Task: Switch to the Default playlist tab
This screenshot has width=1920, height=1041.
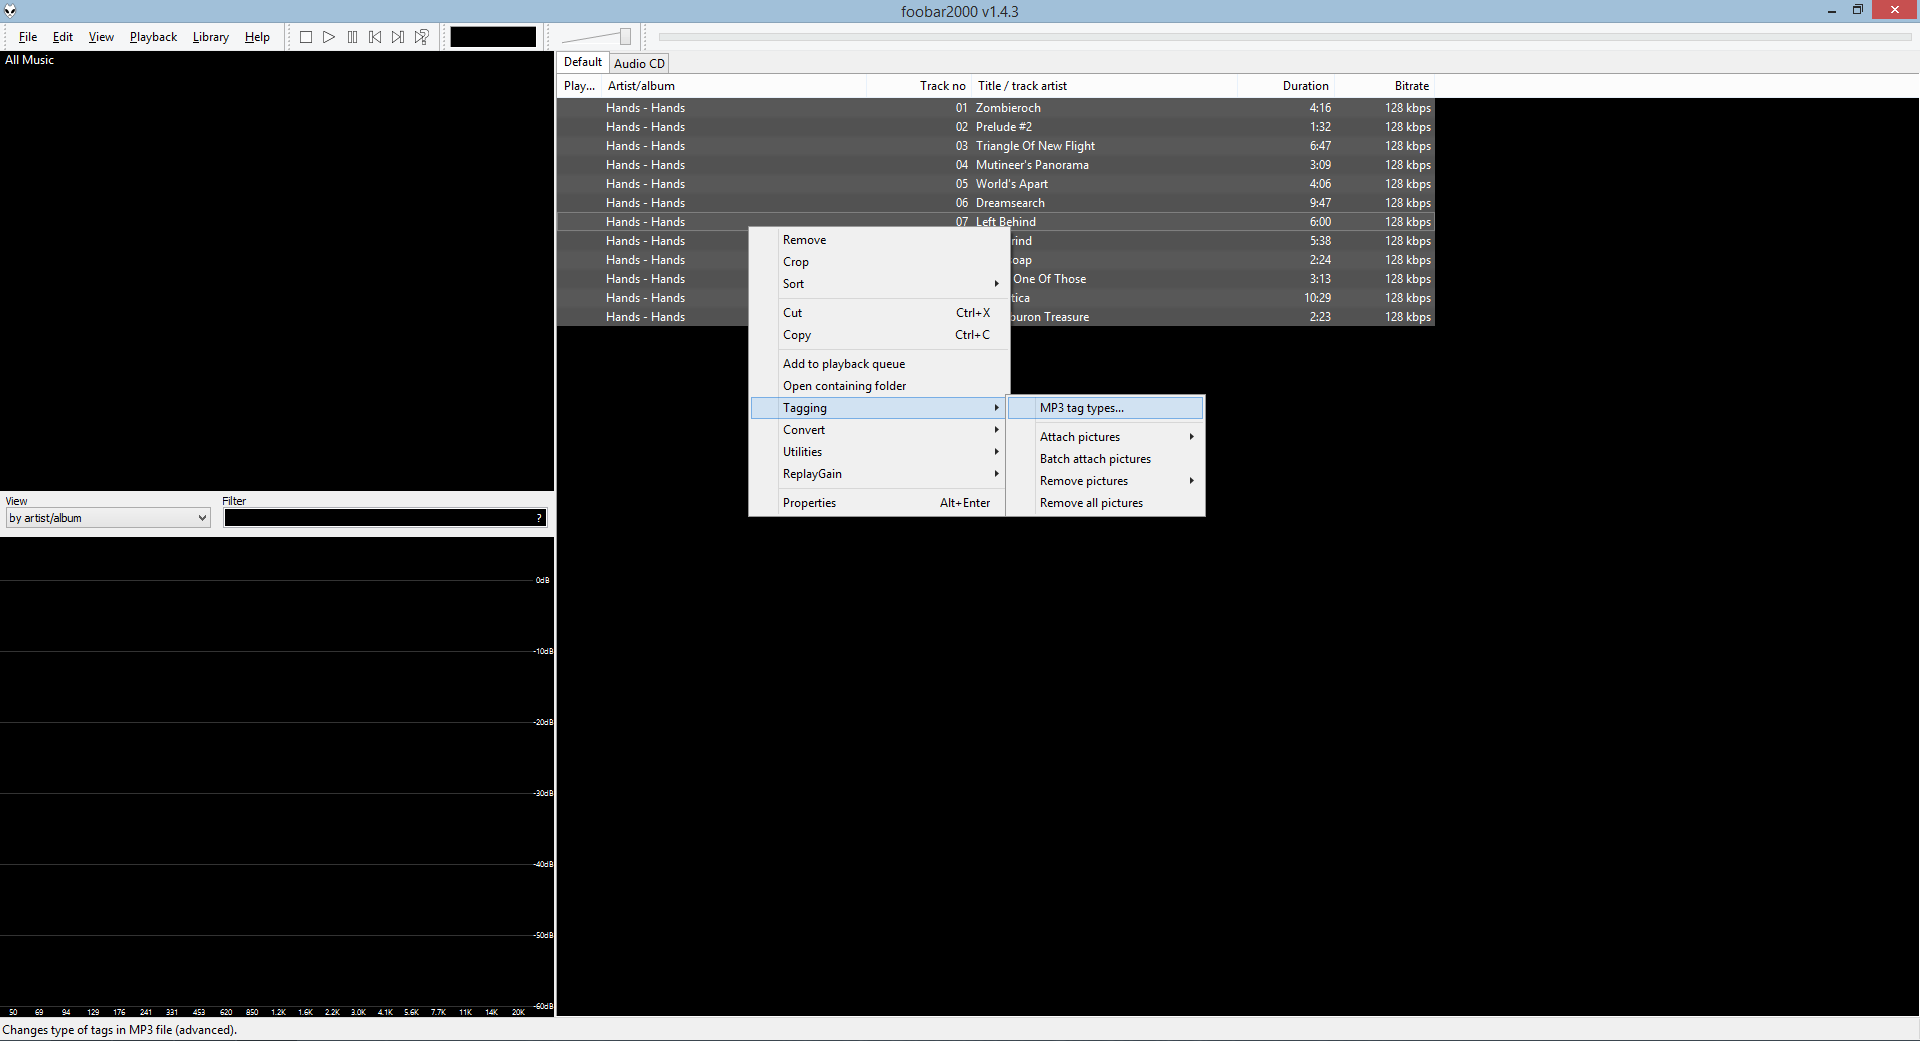Action: coord(583,62)
